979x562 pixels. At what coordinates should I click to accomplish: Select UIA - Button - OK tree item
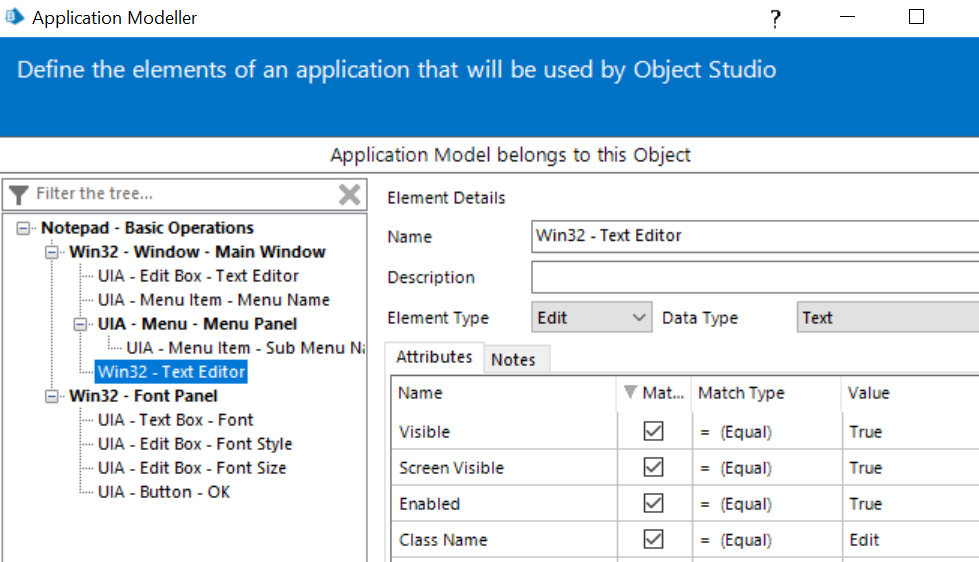pyautogui.click(x=164, y=492)
